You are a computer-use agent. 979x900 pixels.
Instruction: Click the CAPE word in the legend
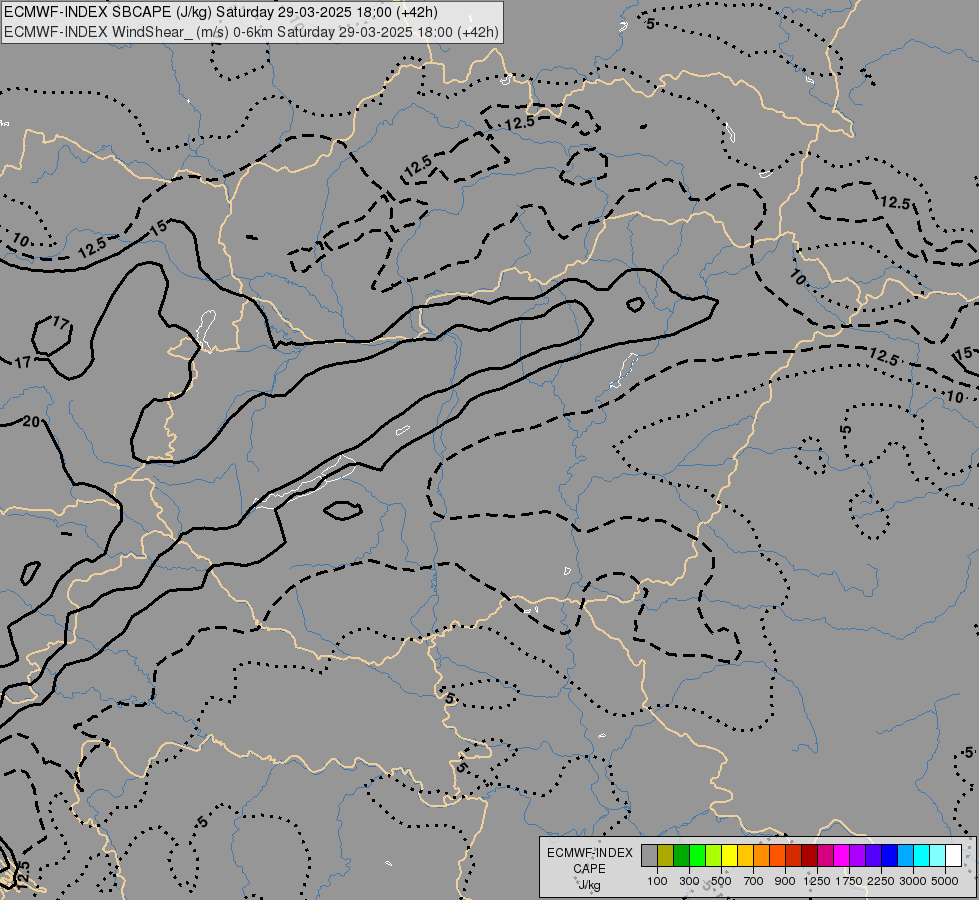[x=589, y=869]
